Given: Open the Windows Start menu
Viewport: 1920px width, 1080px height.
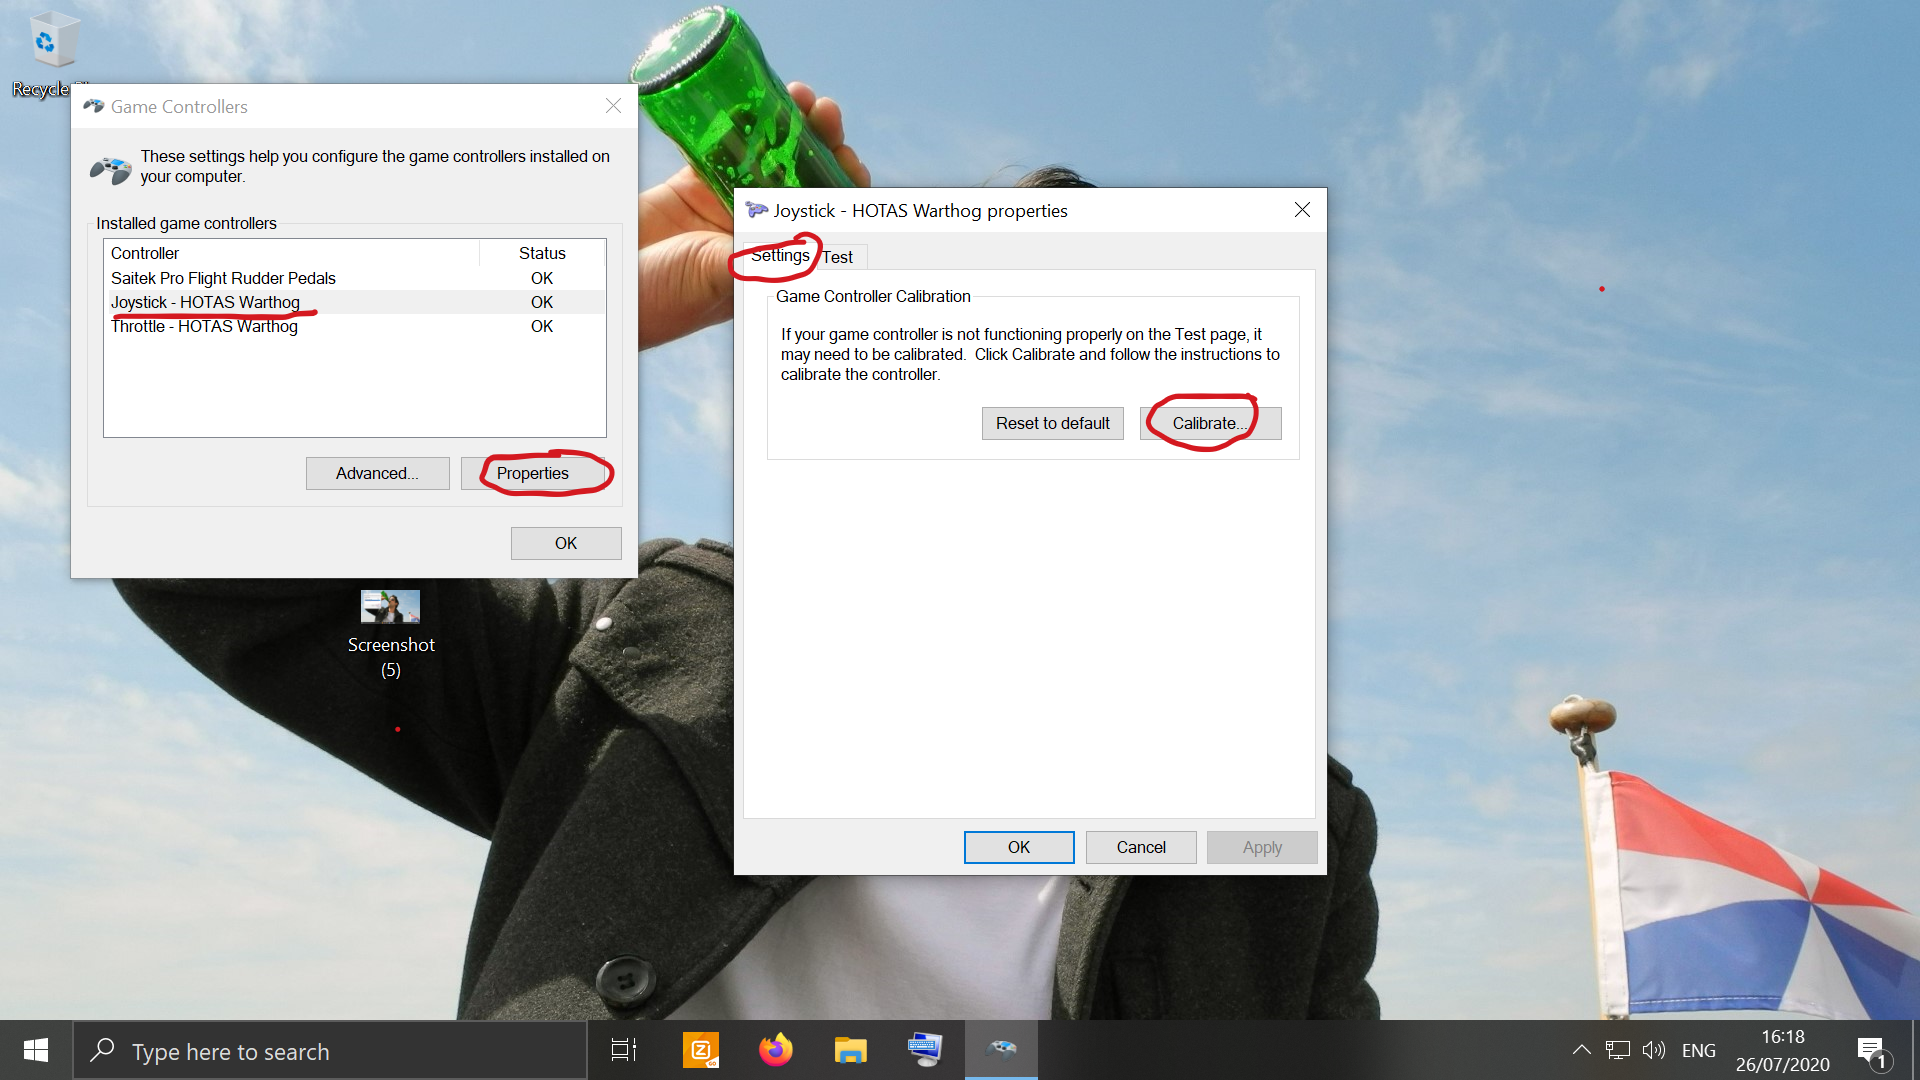Looking at the screenshot, I should click(36, 1050).
